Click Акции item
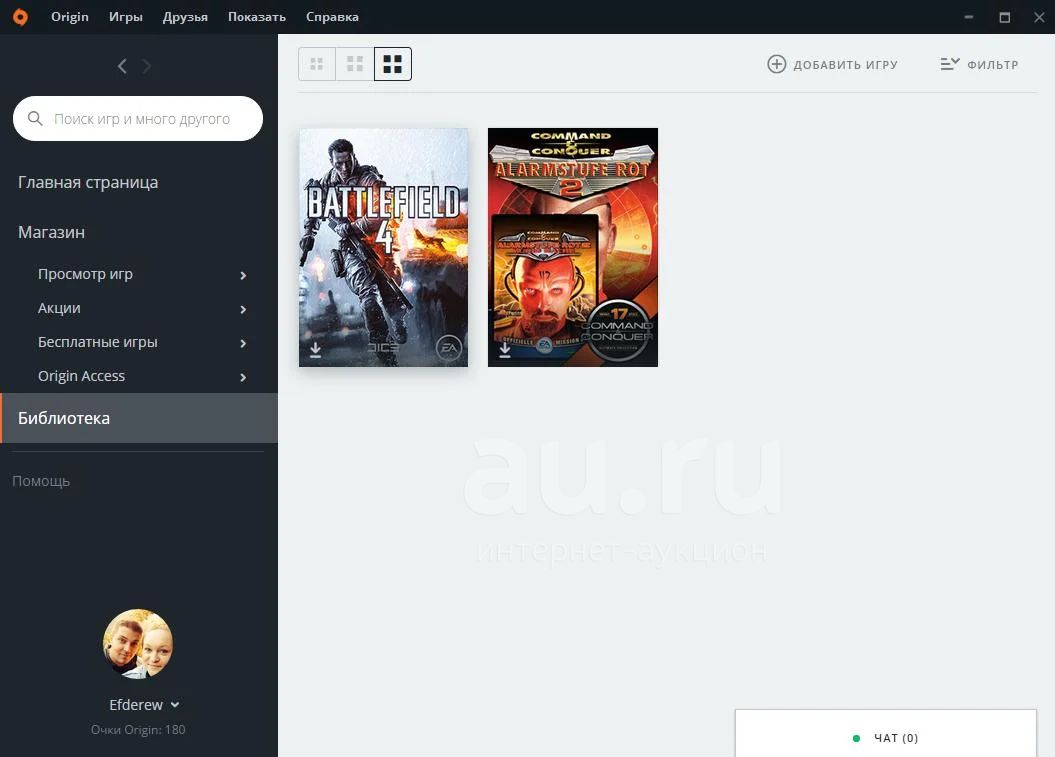This screenshot has height=757, width=1055. click(59, 308)
